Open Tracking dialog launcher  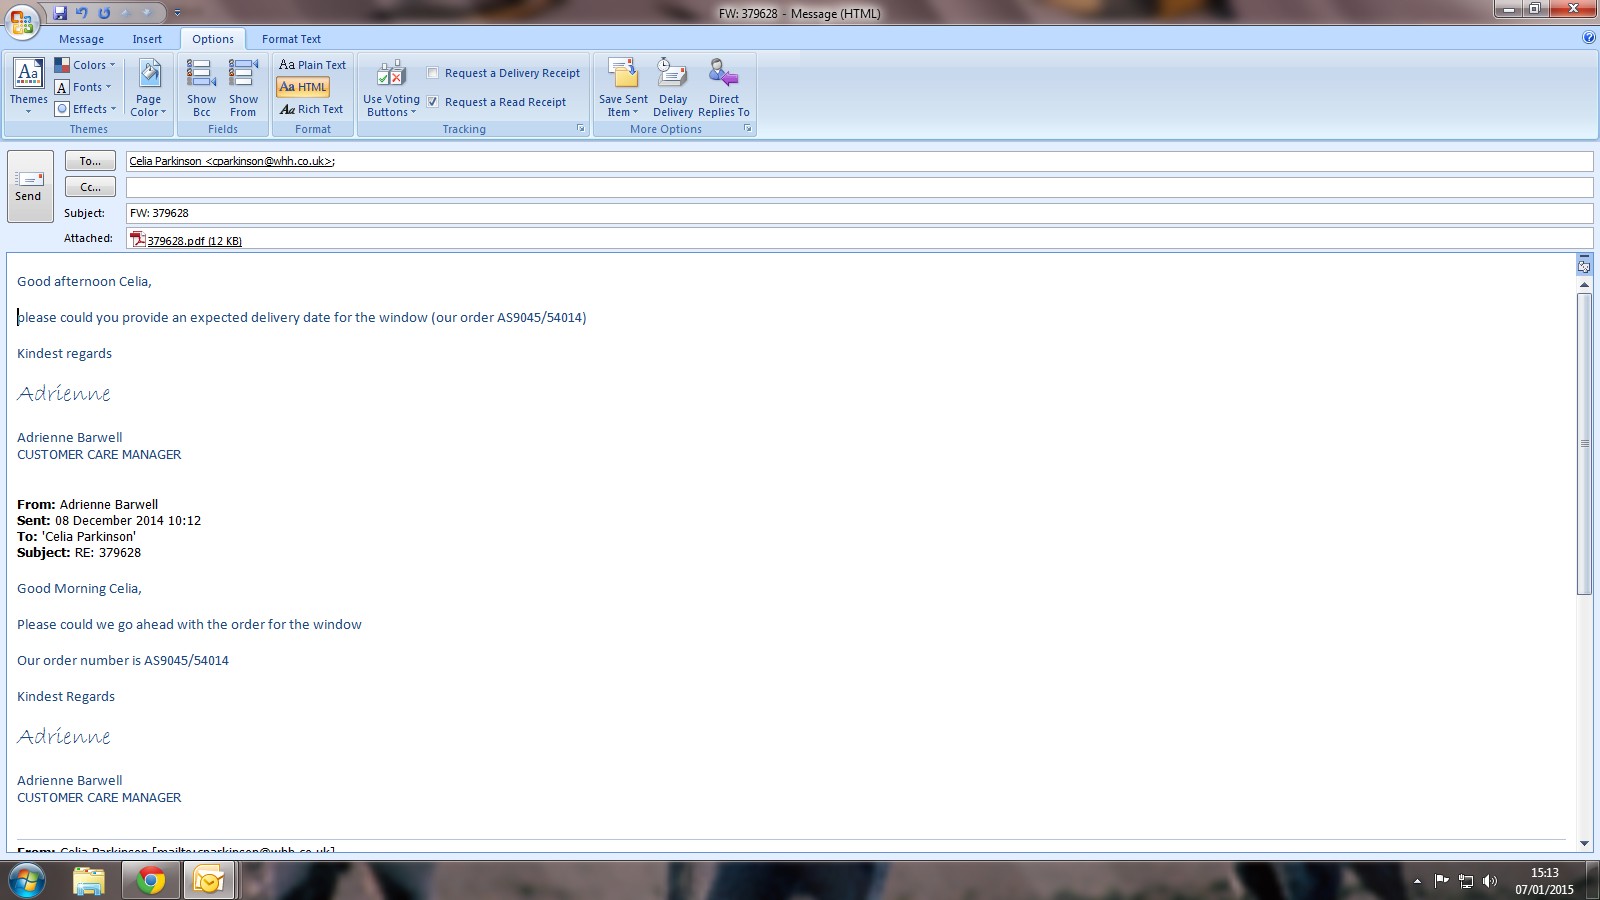[x=580, y=129]
